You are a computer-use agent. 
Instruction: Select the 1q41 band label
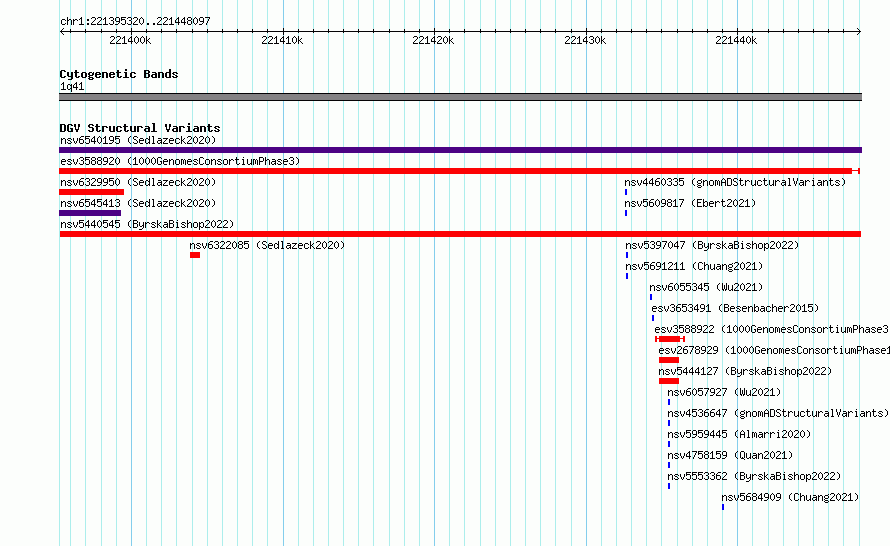tap(72, 87)
